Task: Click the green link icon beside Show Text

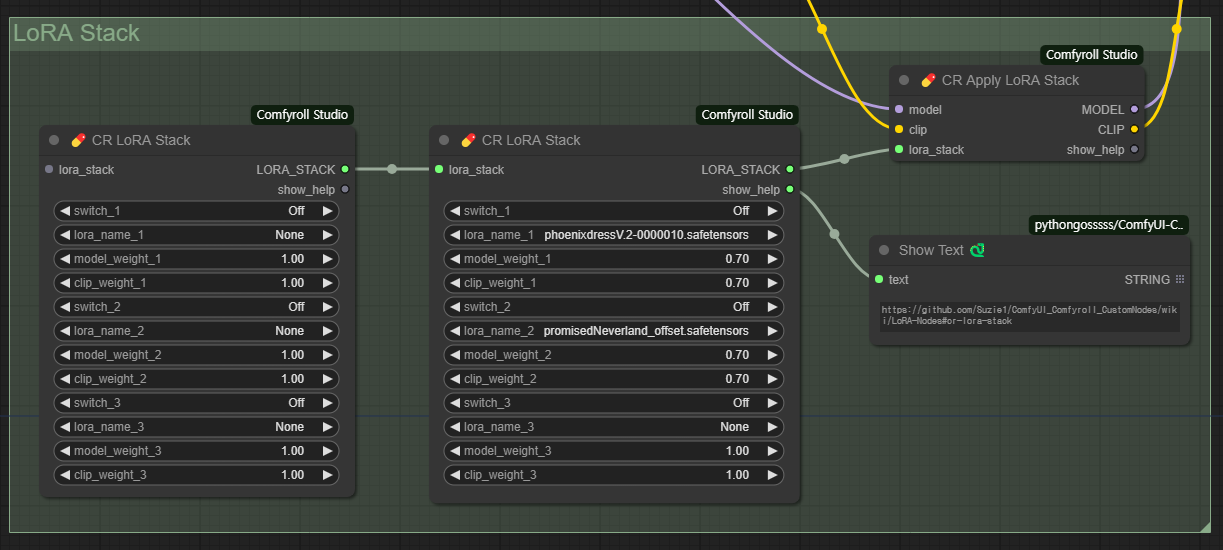Action: (x=978, y=250)
